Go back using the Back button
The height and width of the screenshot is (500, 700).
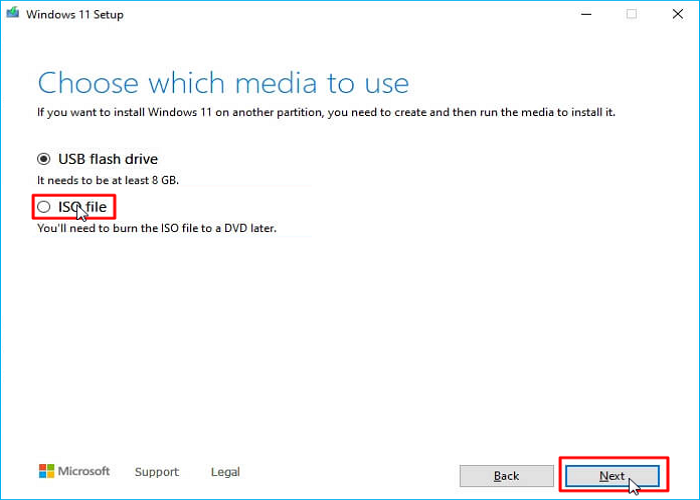pyautogui.click(x=507, y=476)
